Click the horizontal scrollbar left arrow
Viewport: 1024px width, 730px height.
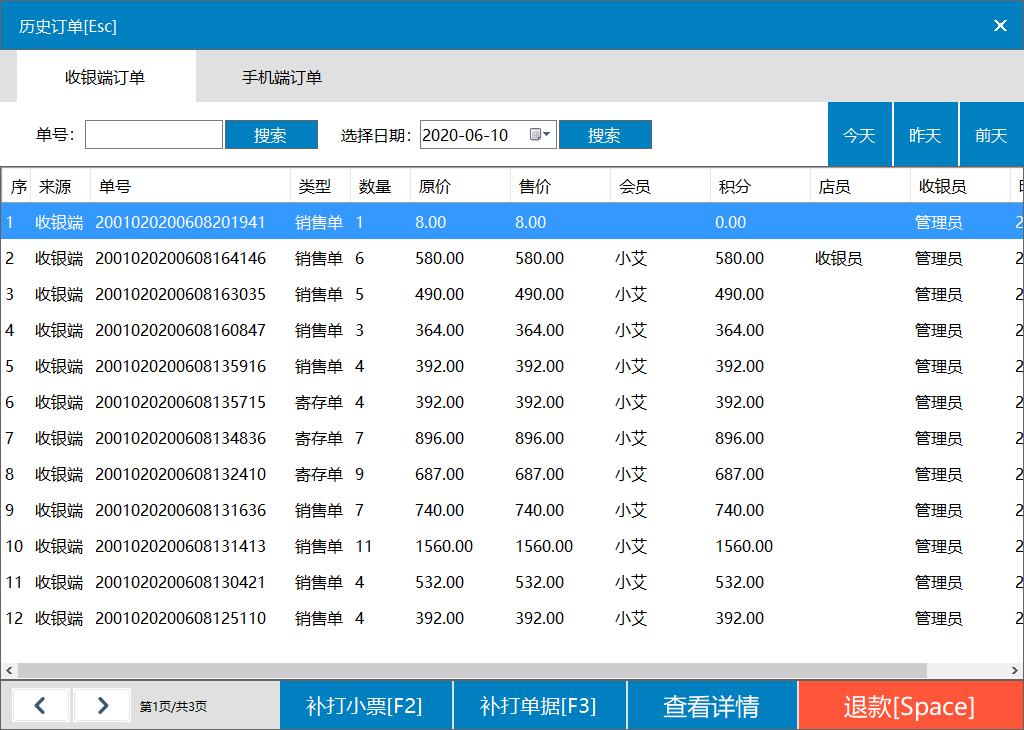point(8,670)
